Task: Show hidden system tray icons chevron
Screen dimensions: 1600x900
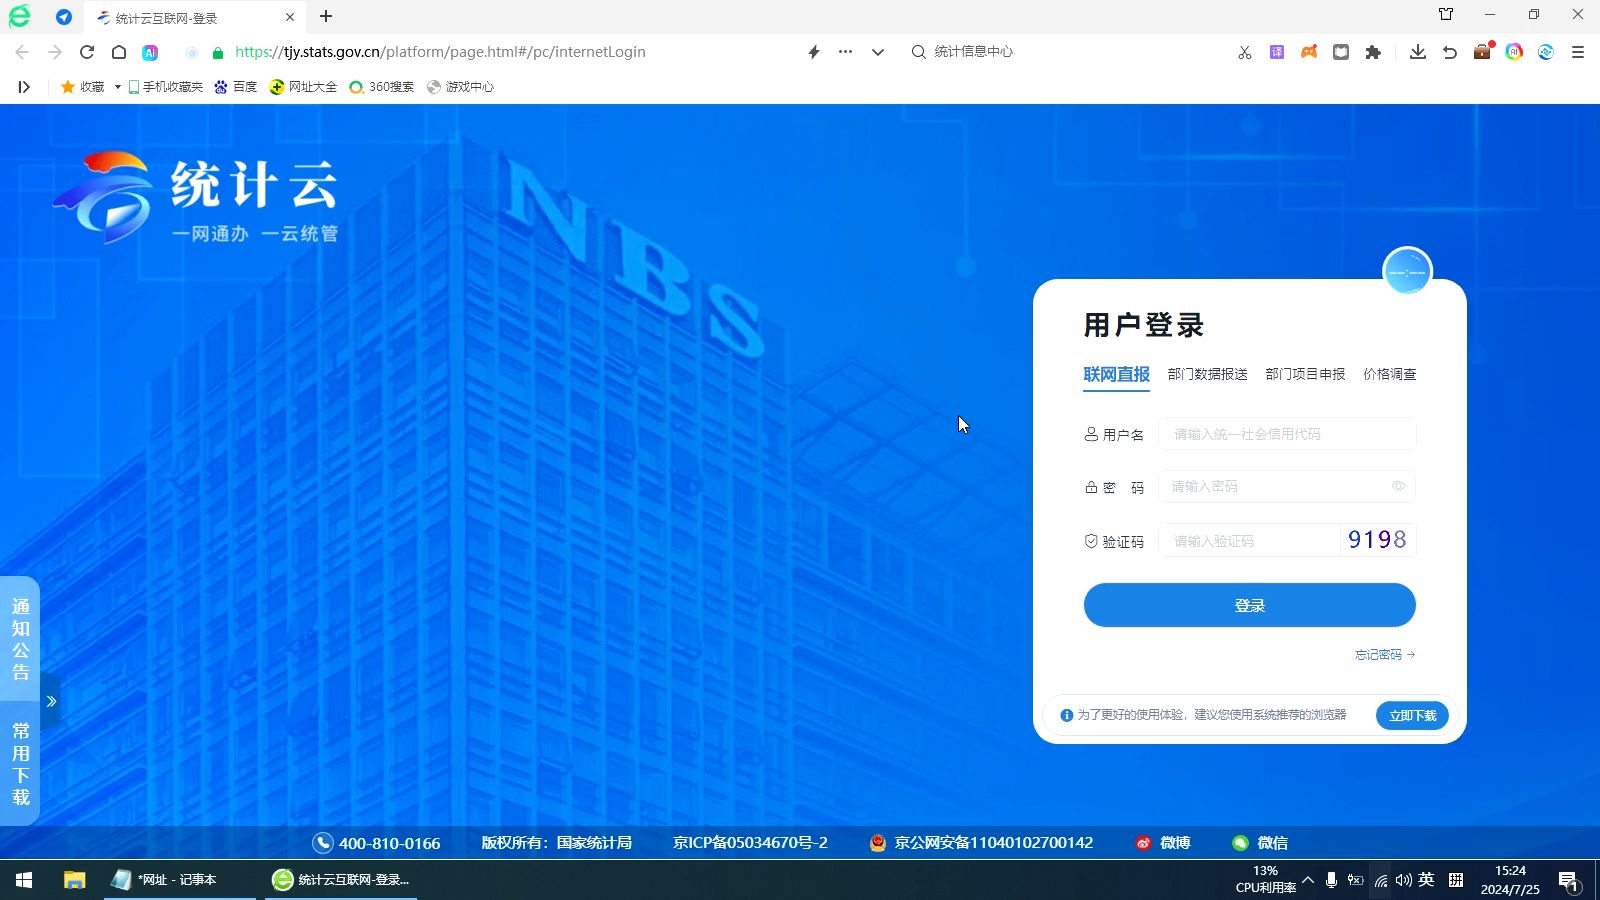Action: pyautogui.click(x=1308, y=880)
